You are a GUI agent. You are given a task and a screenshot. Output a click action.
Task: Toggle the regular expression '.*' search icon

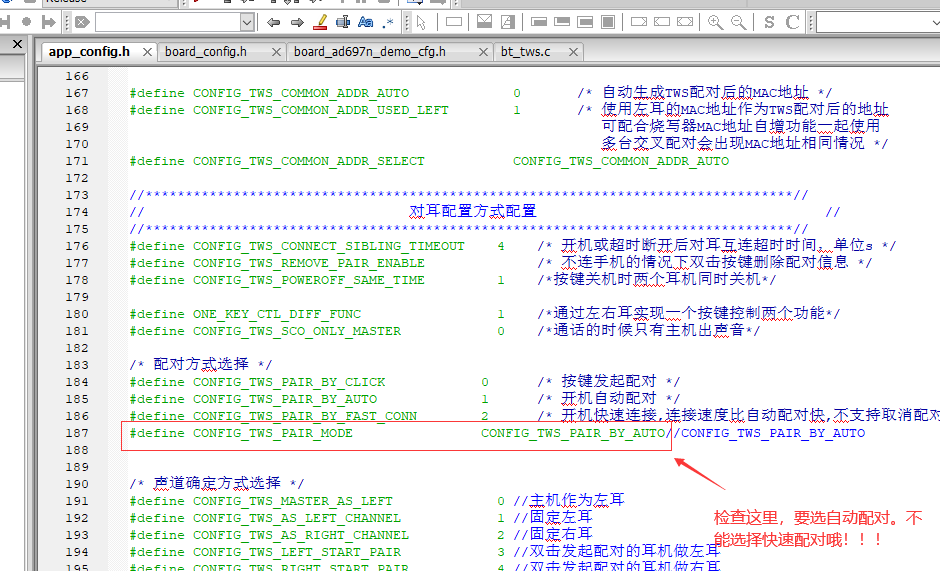click(x=388, y=23)
